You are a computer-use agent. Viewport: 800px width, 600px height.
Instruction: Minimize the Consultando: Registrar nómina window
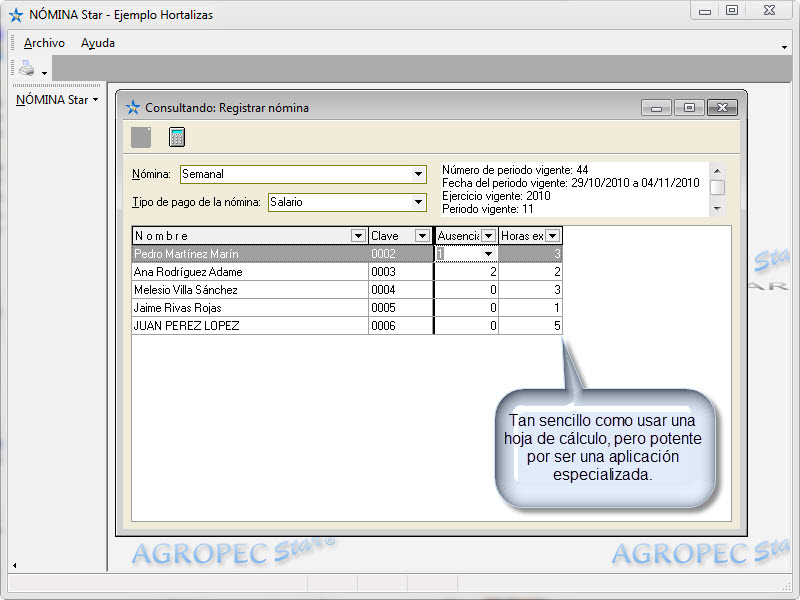click(x=656, y=108)
